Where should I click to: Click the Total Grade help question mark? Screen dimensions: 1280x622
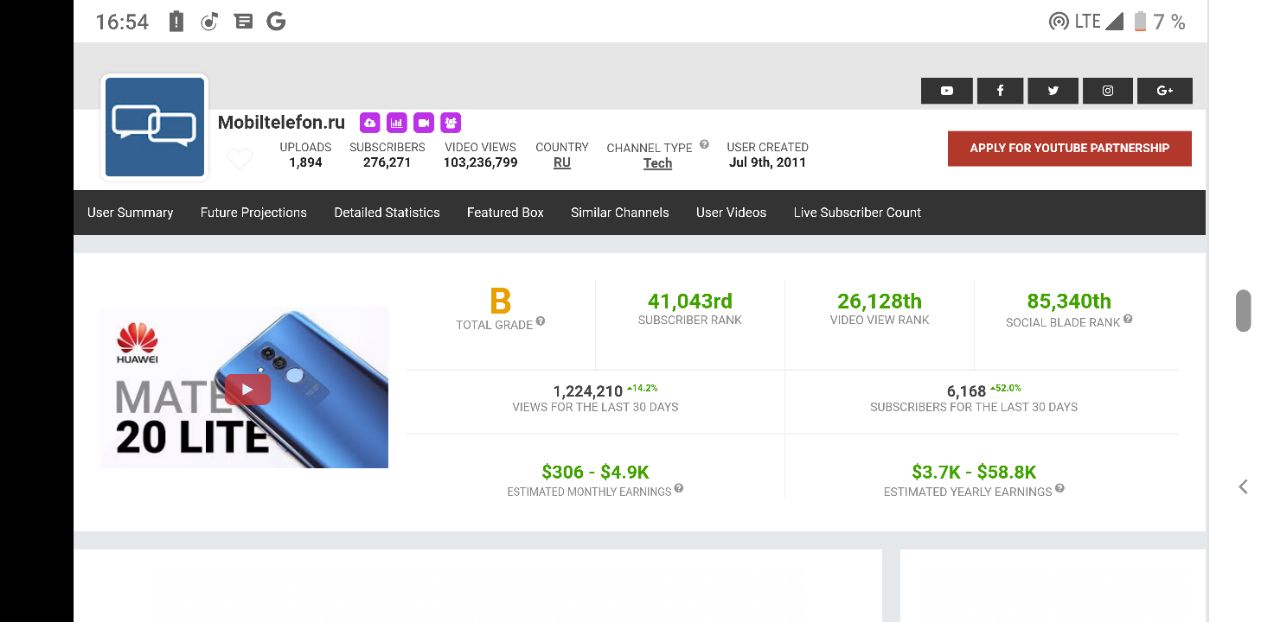541,321
